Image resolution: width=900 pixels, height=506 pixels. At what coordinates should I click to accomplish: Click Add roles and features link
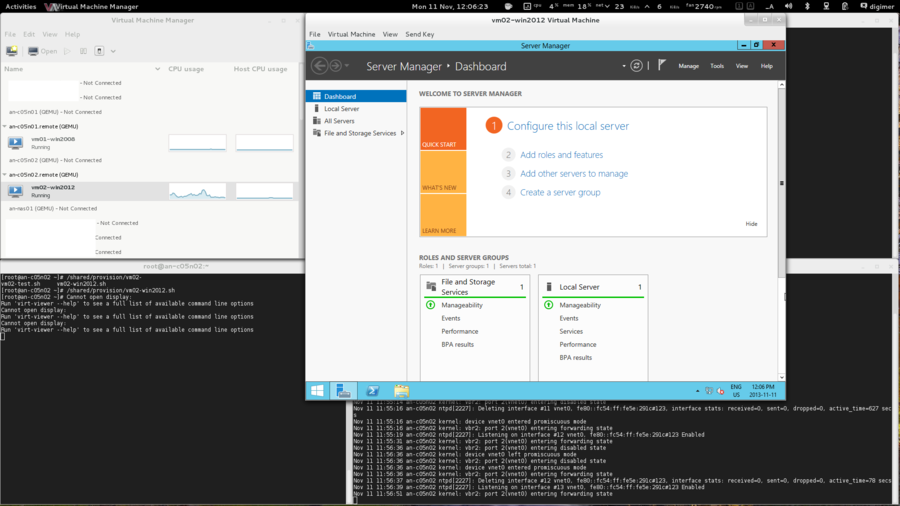(561, 155)
